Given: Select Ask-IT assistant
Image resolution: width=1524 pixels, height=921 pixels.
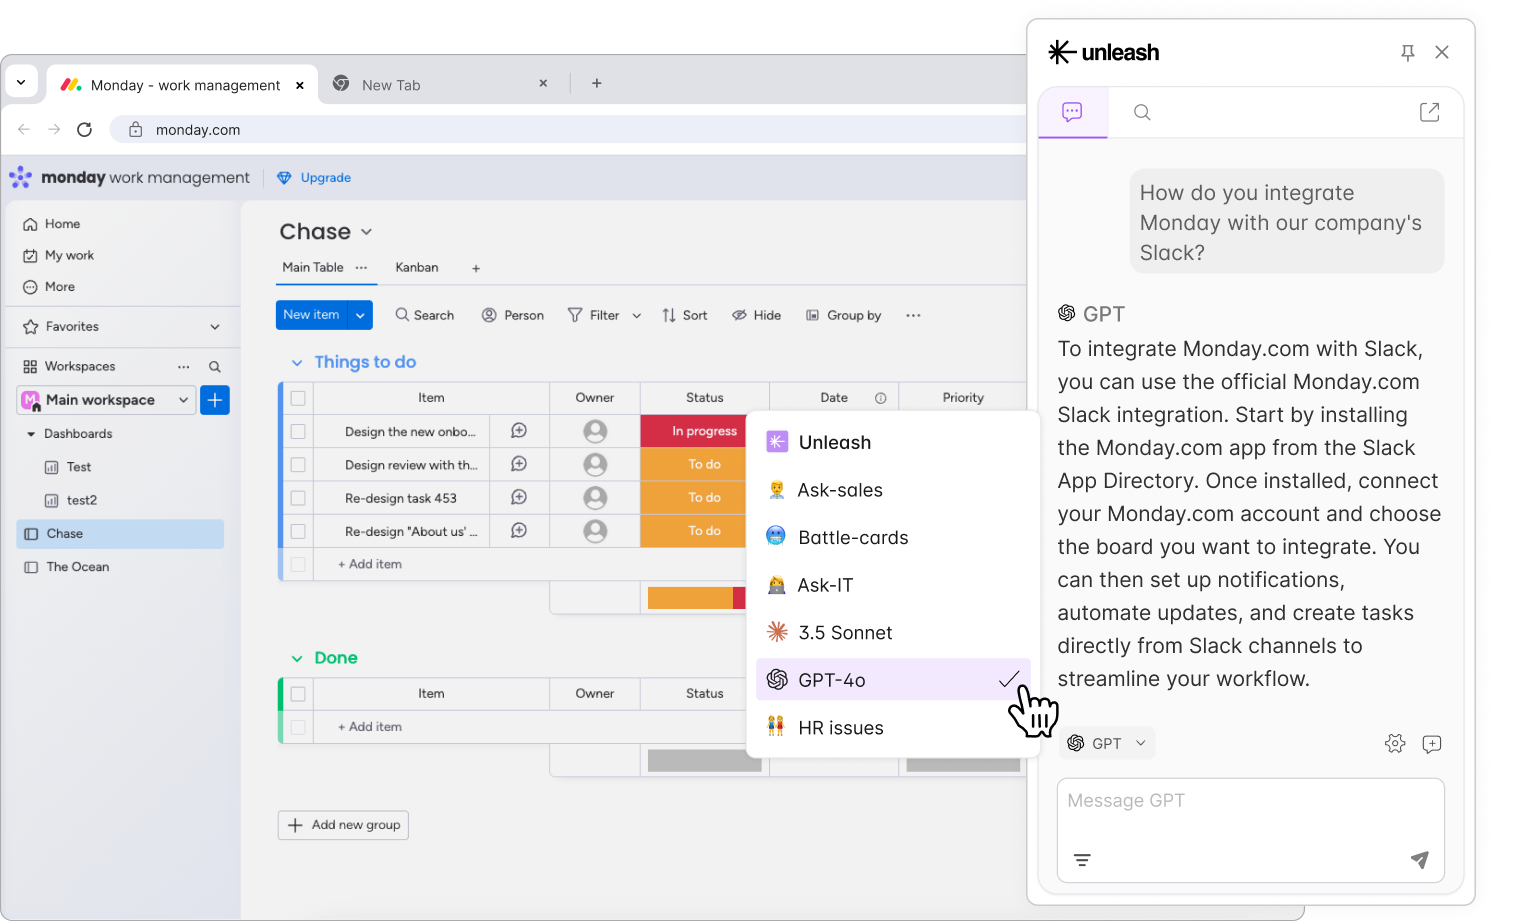Looking at the screenshot, I should [891, 585].
